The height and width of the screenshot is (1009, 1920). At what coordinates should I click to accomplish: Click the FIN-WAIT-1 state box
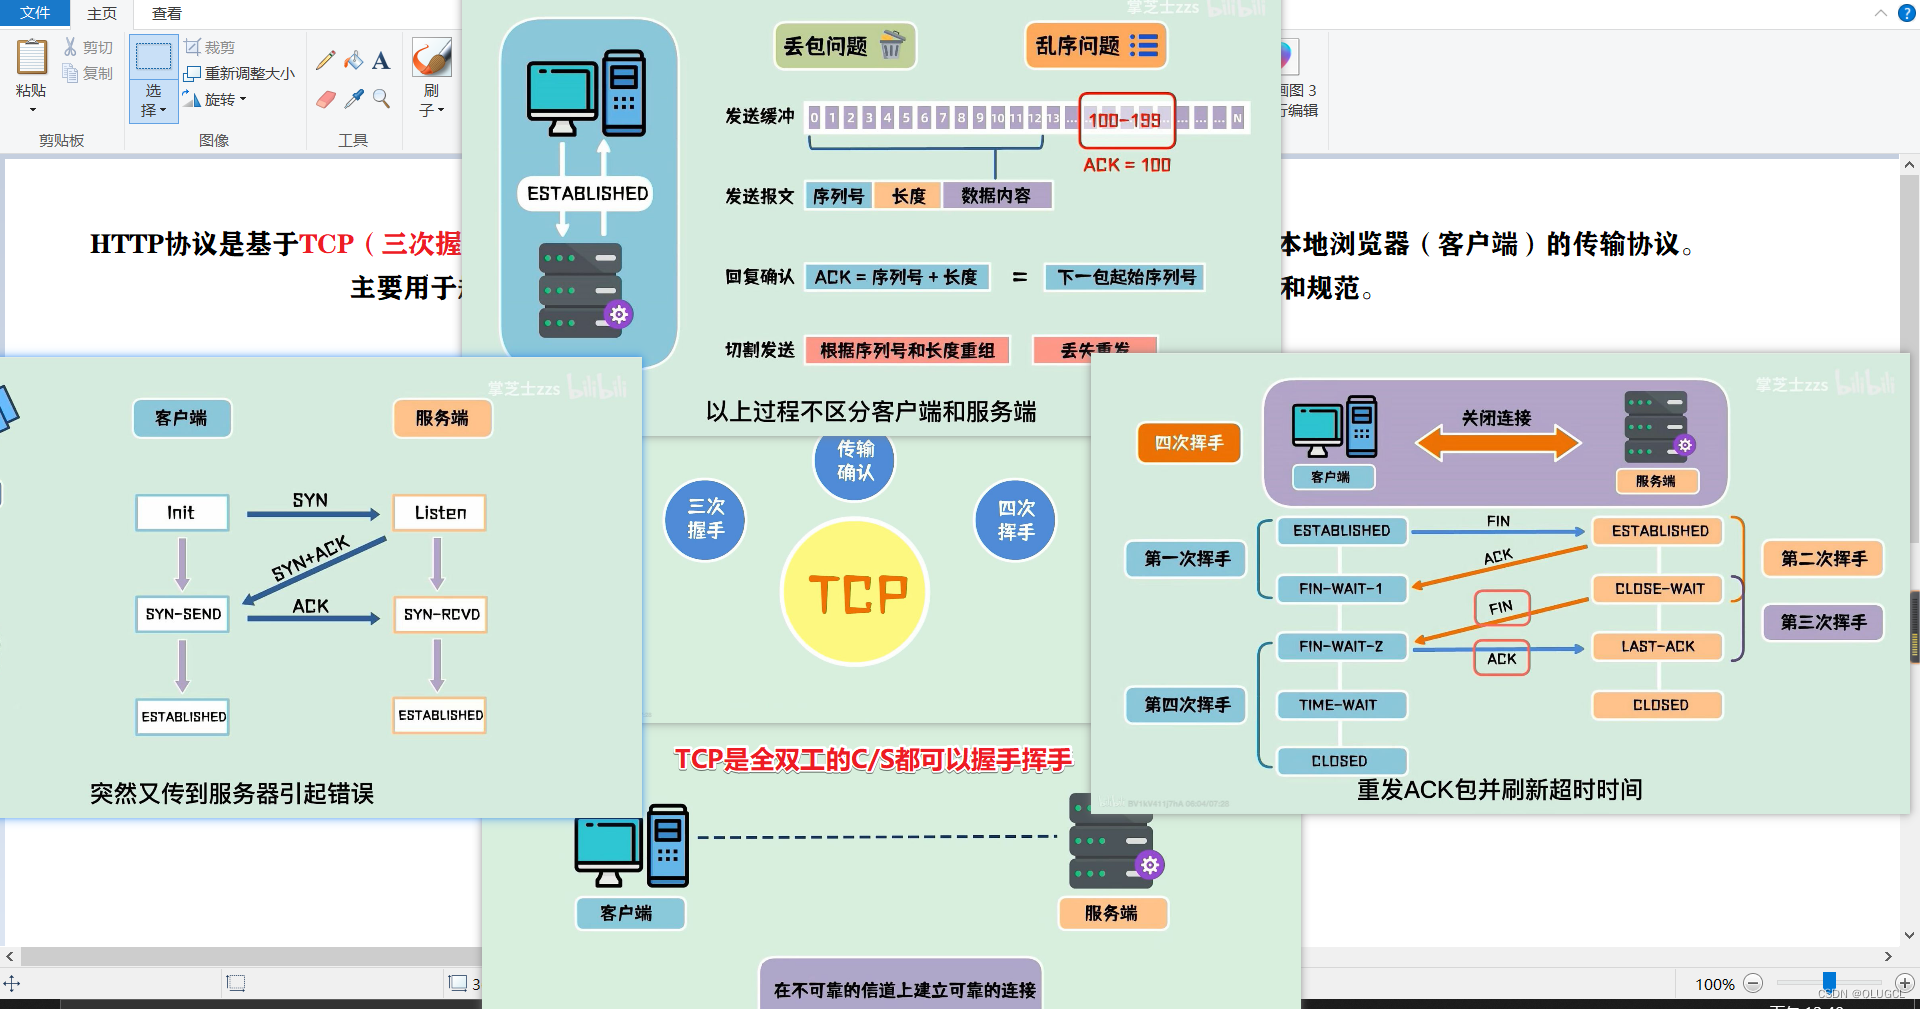point(1341,589)
